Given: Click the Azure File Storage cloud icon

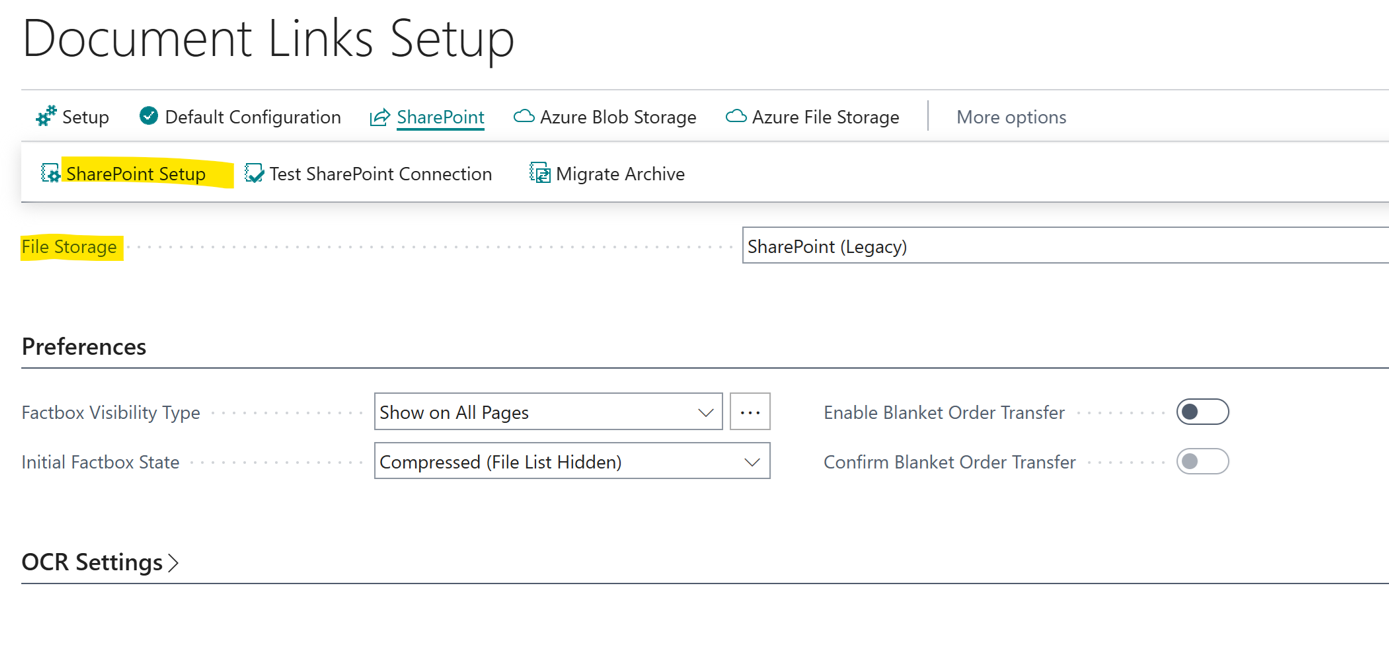Looking at the screenshot, I should click(x=736, y=117).
